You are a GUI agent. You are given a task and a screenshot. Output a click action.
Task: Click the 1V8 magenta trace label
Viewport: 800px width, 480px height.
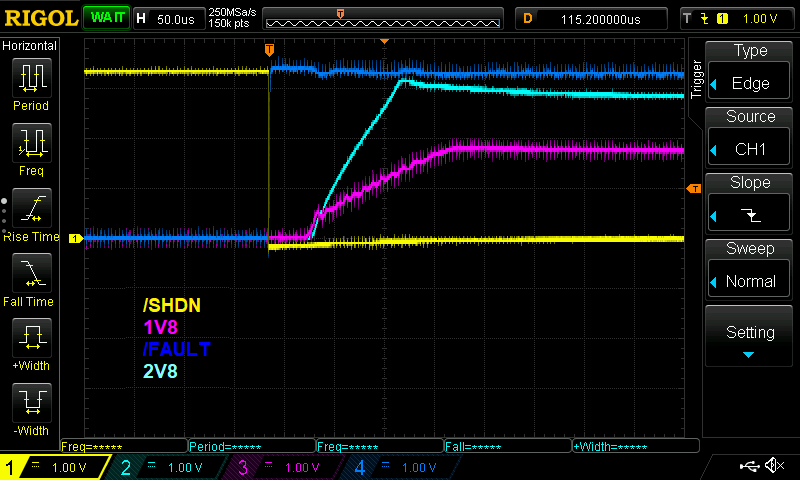click(x=160, y=327)
